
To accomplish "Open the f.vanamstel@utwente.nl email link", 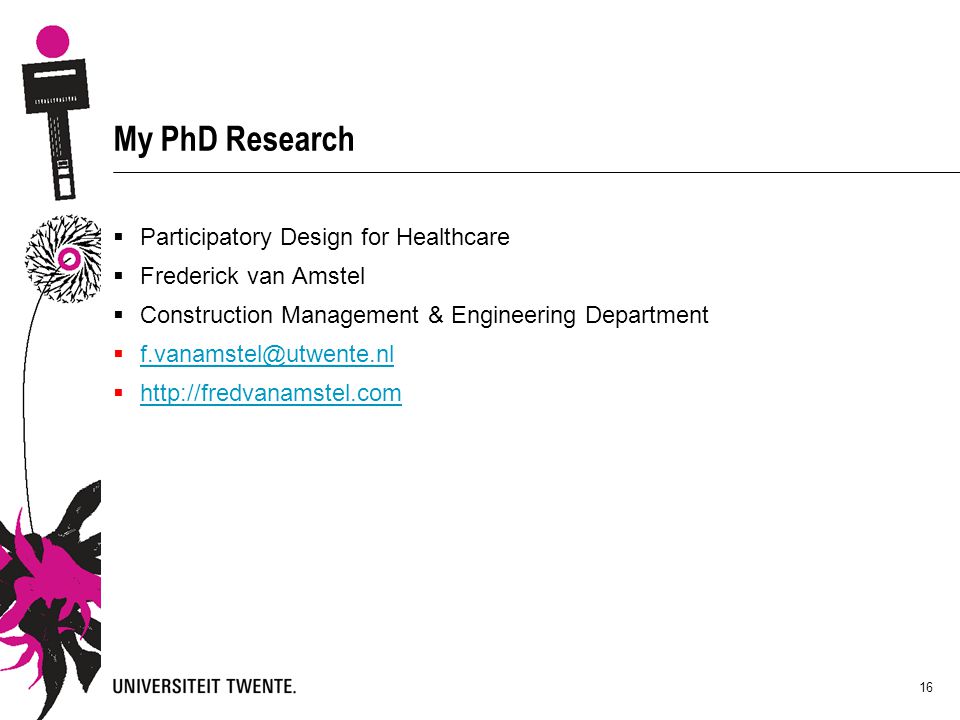I will point(267,354).
